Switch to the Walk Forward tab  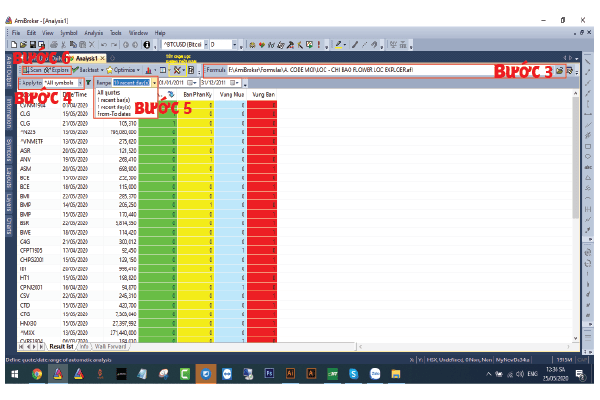click(x=110, y=346)
